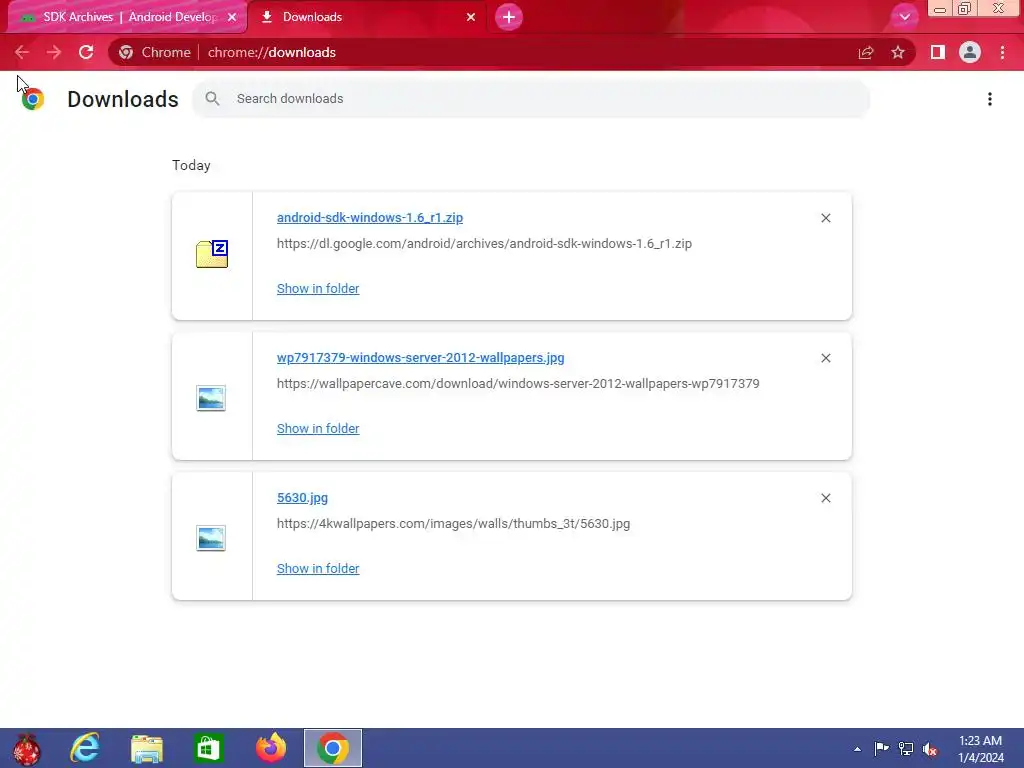
Task: Click the browser forward arrow
Action: (54, 52)
